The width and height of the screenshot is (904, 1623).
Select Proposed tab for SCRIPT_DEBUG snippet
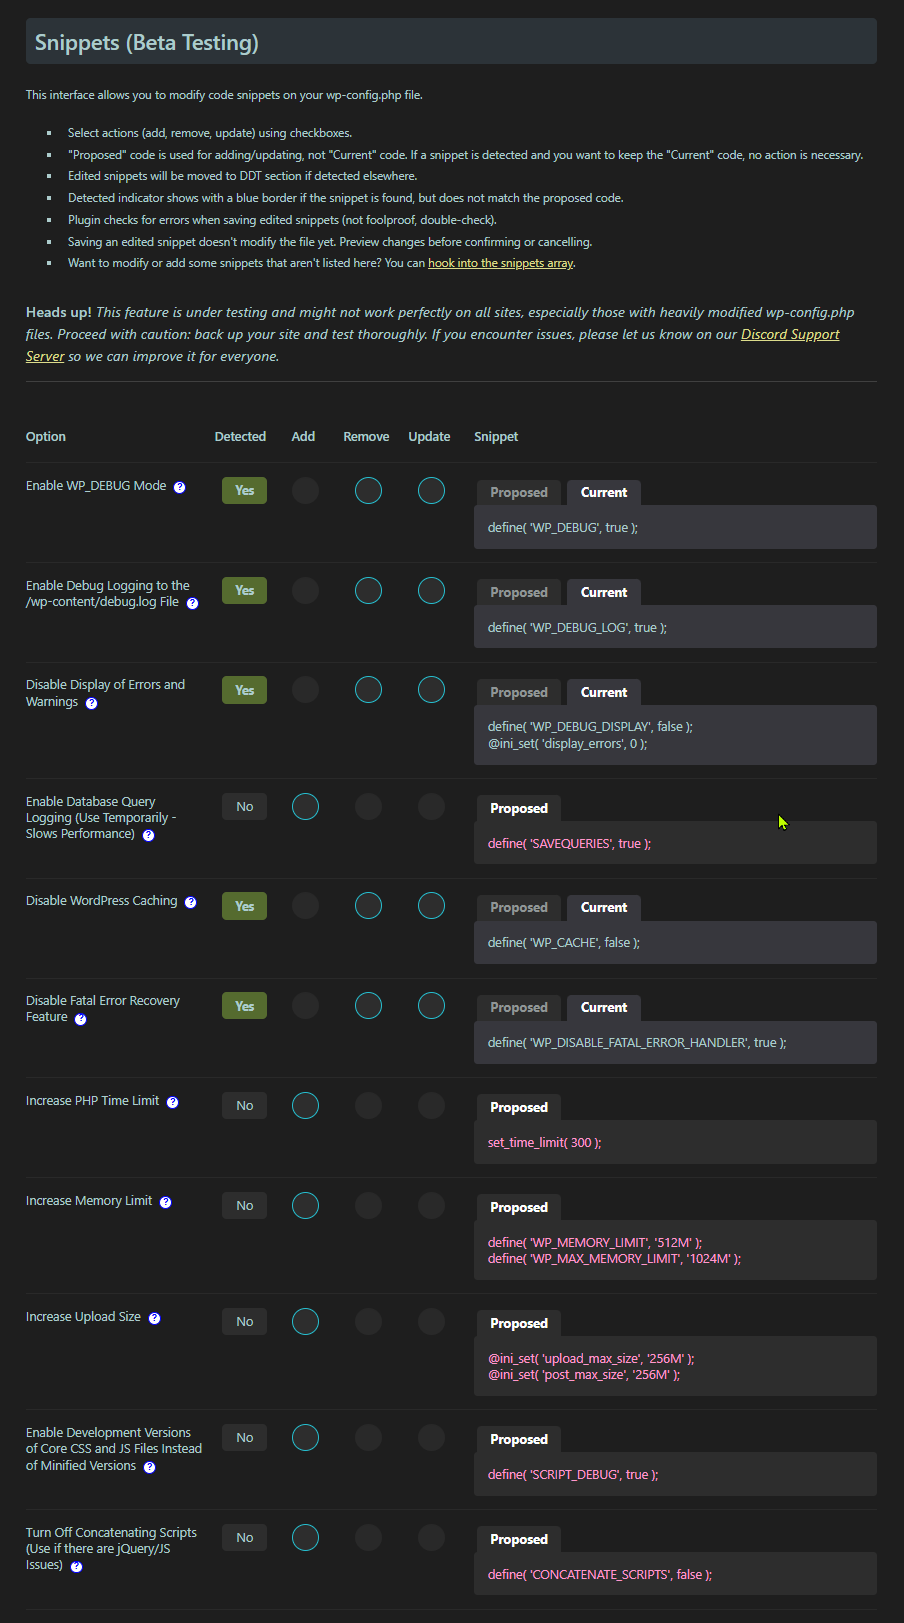519,1439
